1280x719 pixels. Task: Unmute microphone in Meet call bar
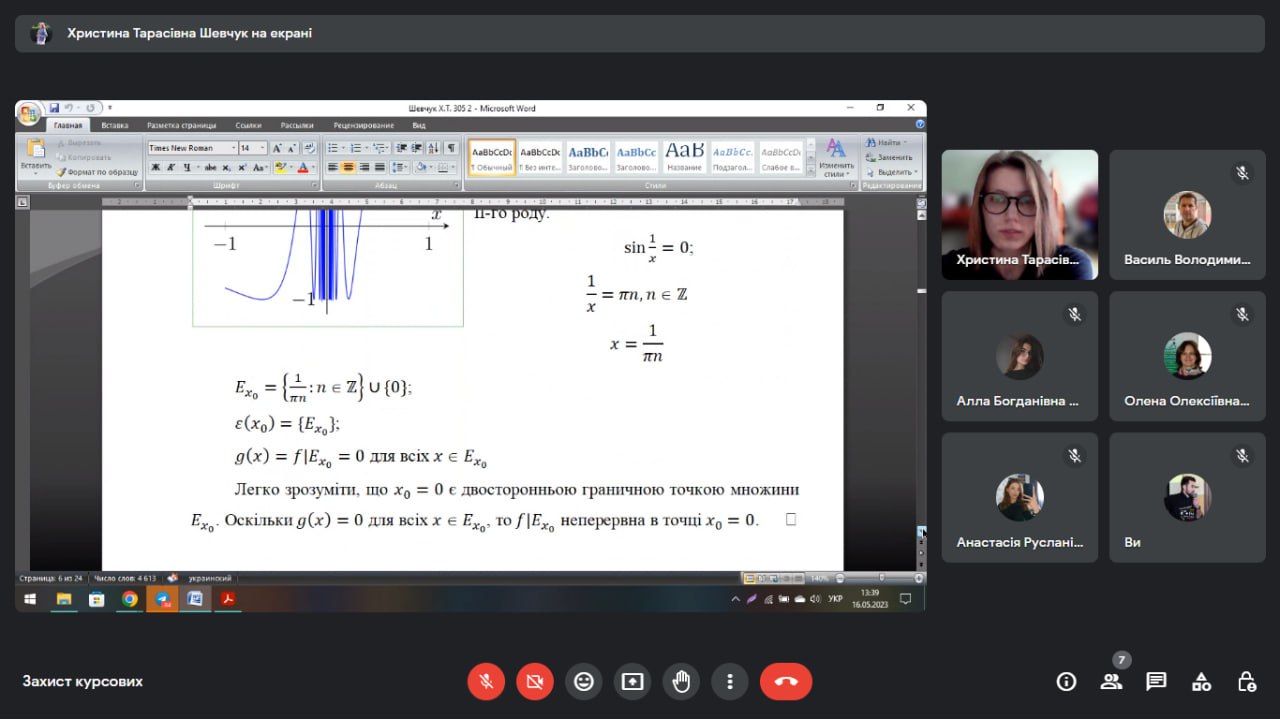pyautogui.click(x=486, y=682)
